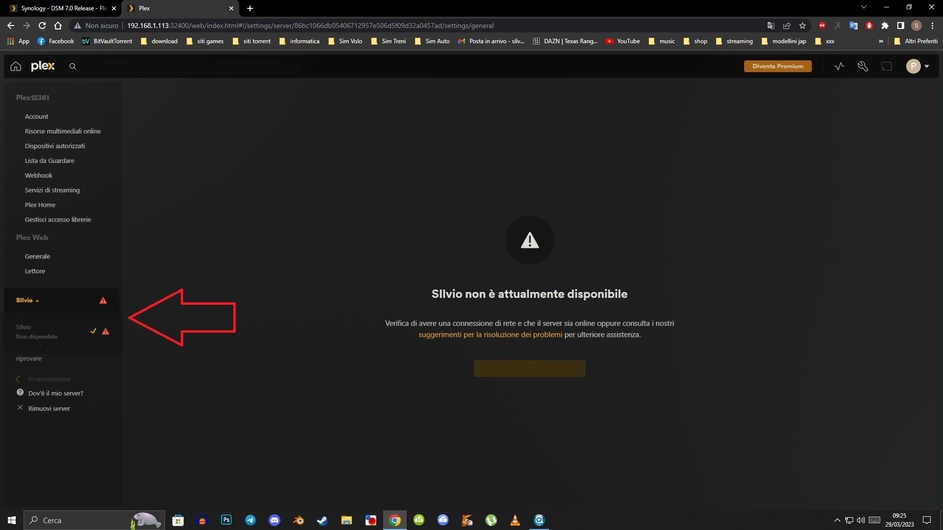Open Plex Web Generale settings
Image resolution: width=943 pixels, height=530 pixels.
coord(37,256)
